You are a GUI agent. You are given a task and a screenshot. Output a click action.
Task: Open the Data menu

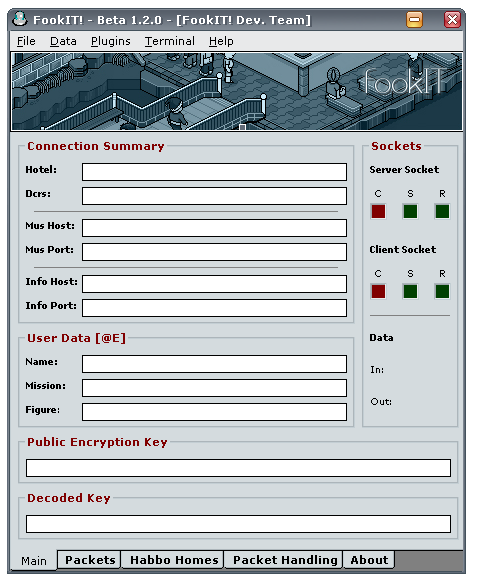pos(63,41)
